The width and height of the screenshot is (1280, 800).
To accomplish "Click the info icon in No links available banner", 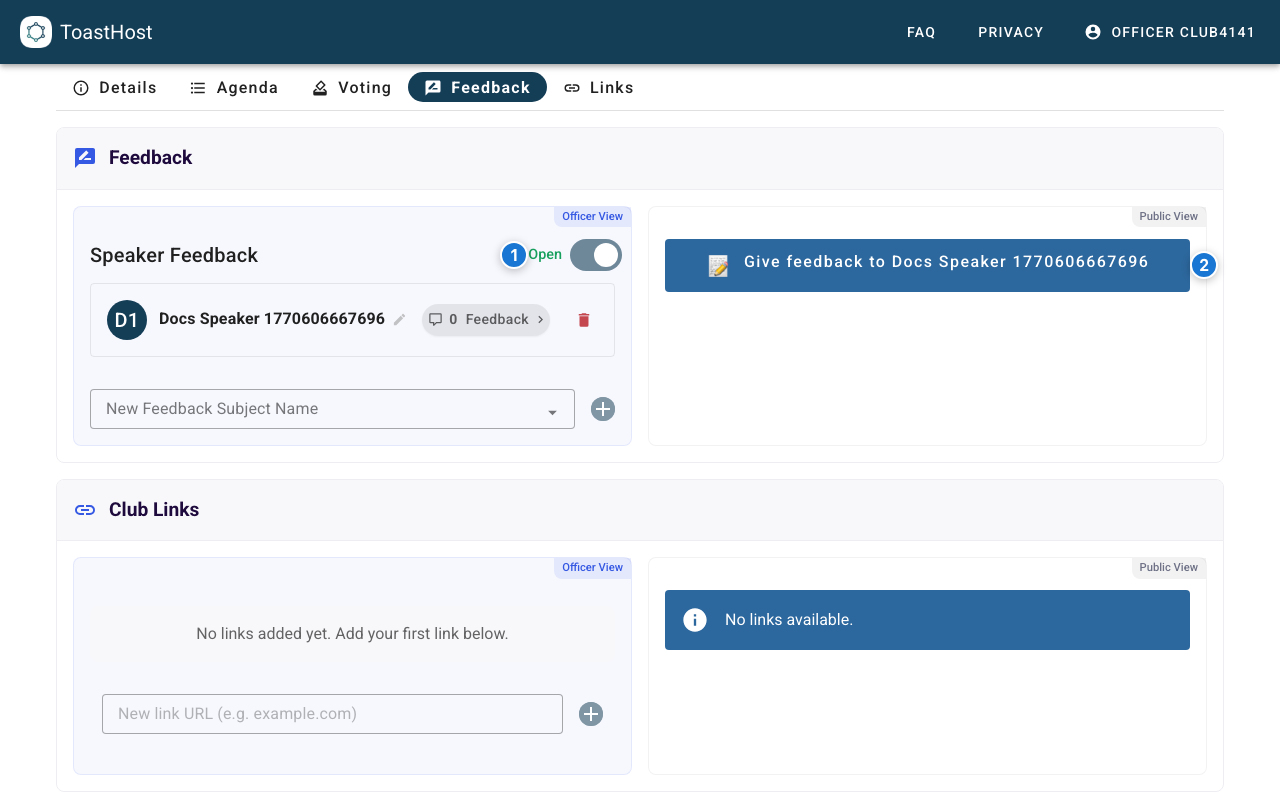I will tap(695, 620).
